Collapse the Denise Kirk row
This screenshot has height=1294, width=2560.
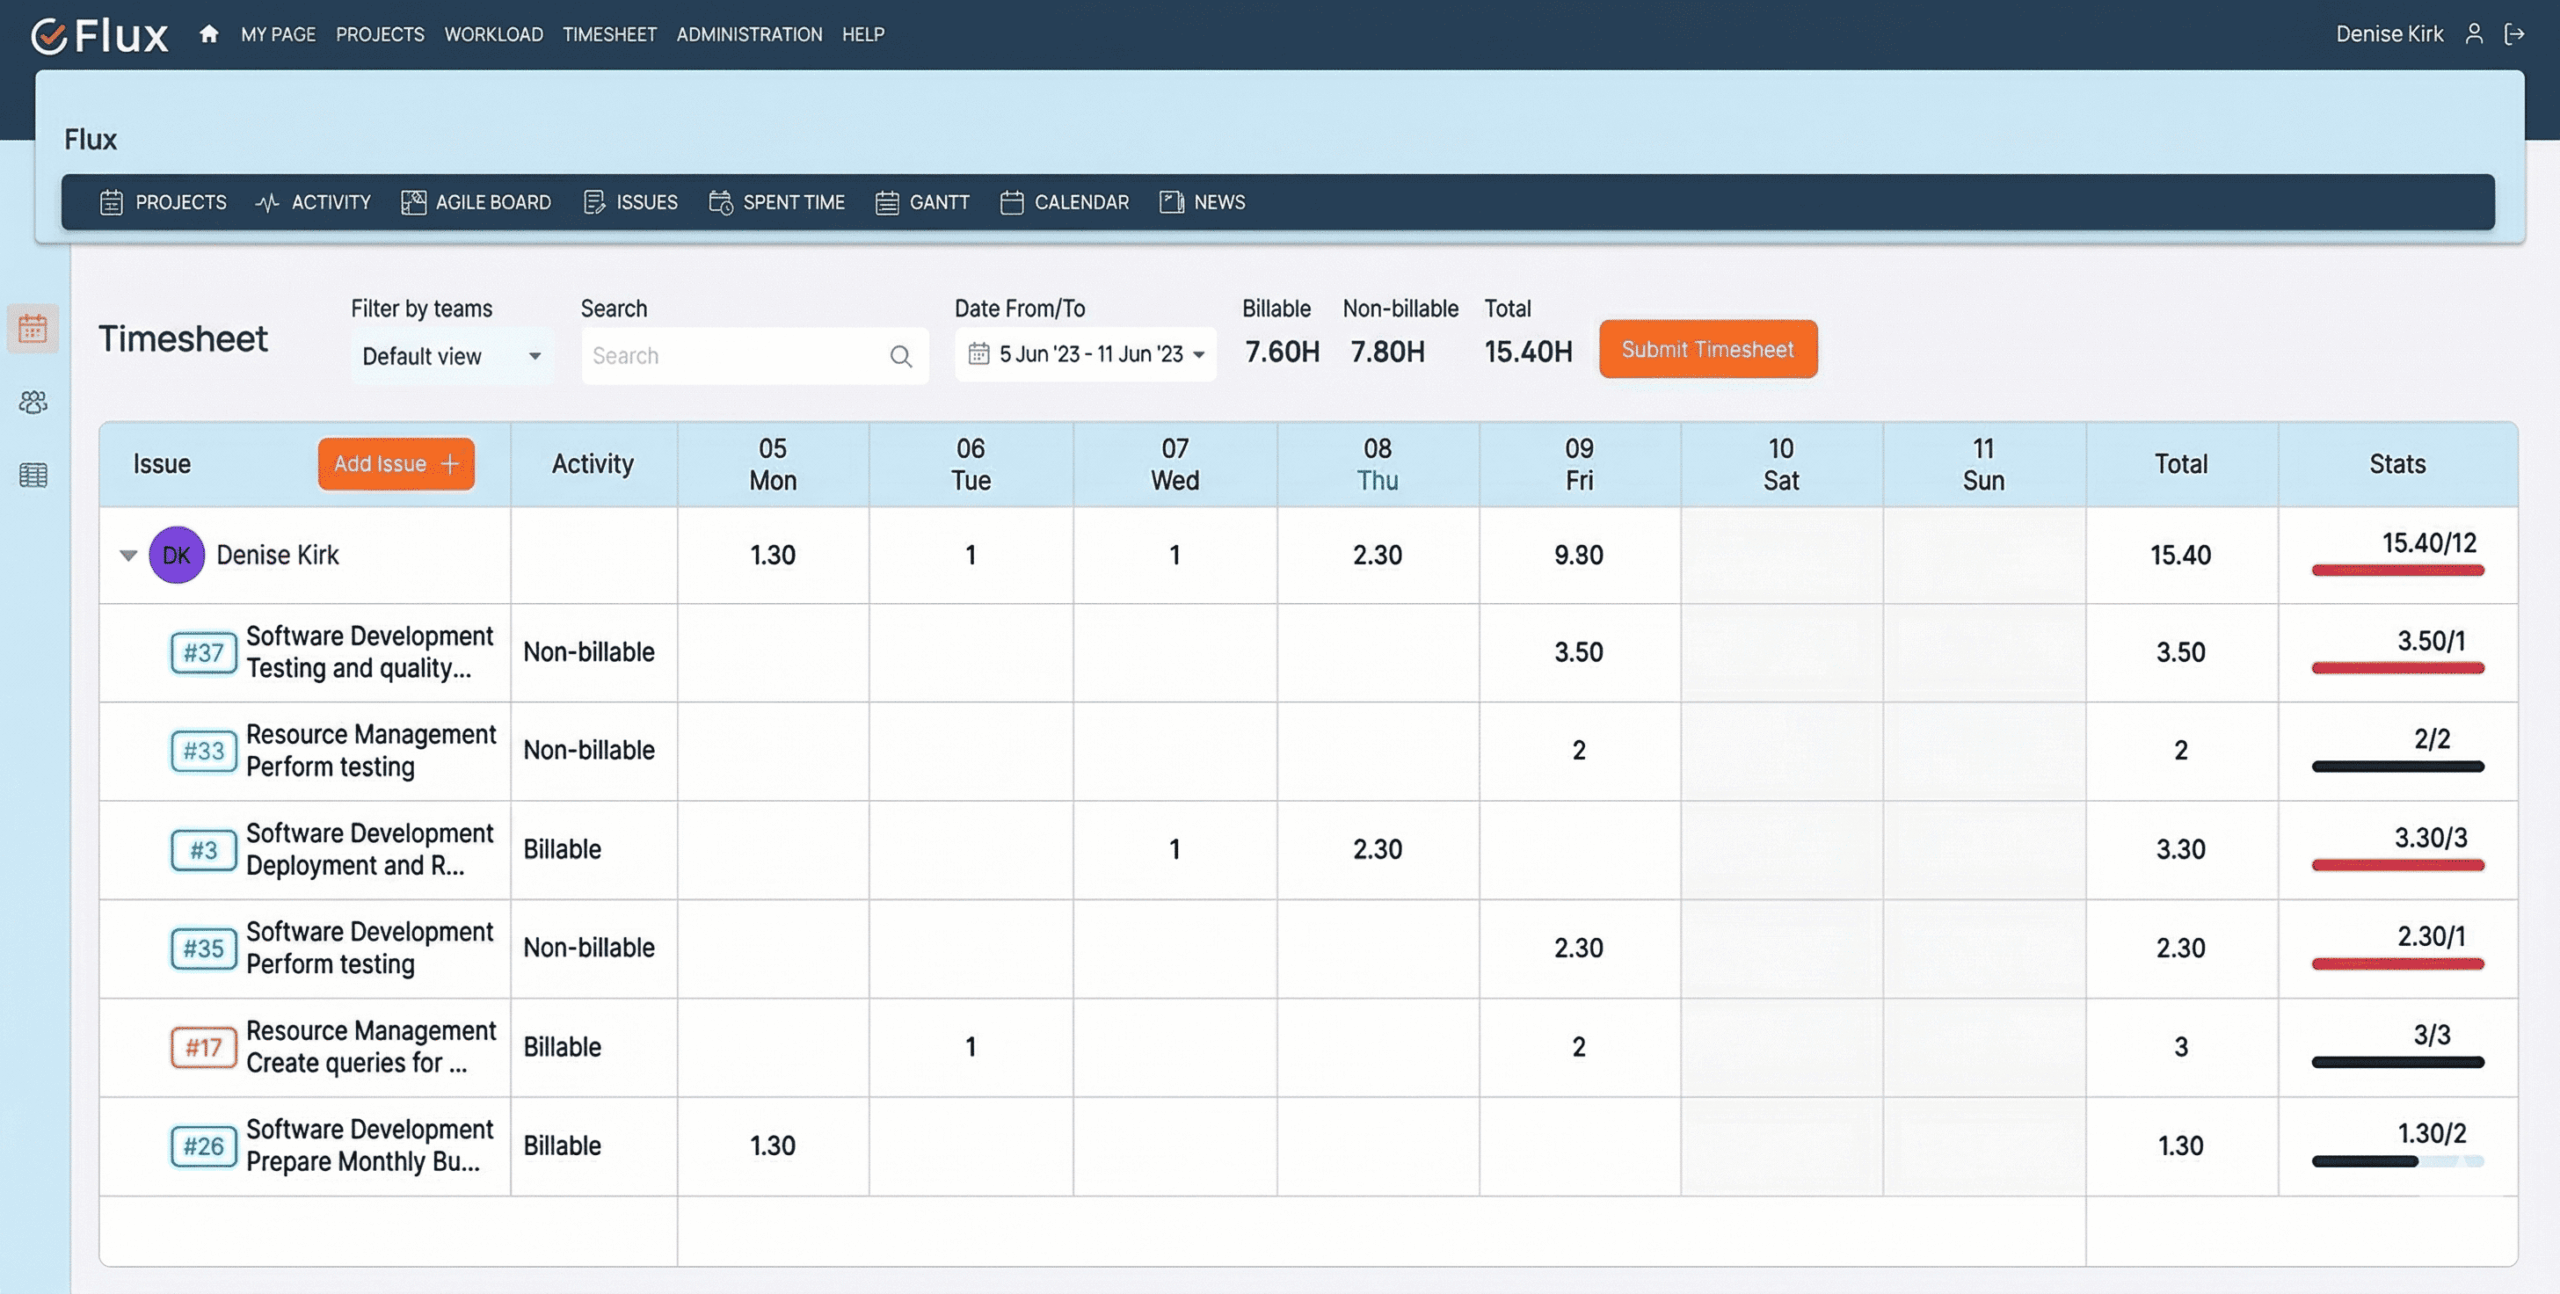click(x=127, y=555)
